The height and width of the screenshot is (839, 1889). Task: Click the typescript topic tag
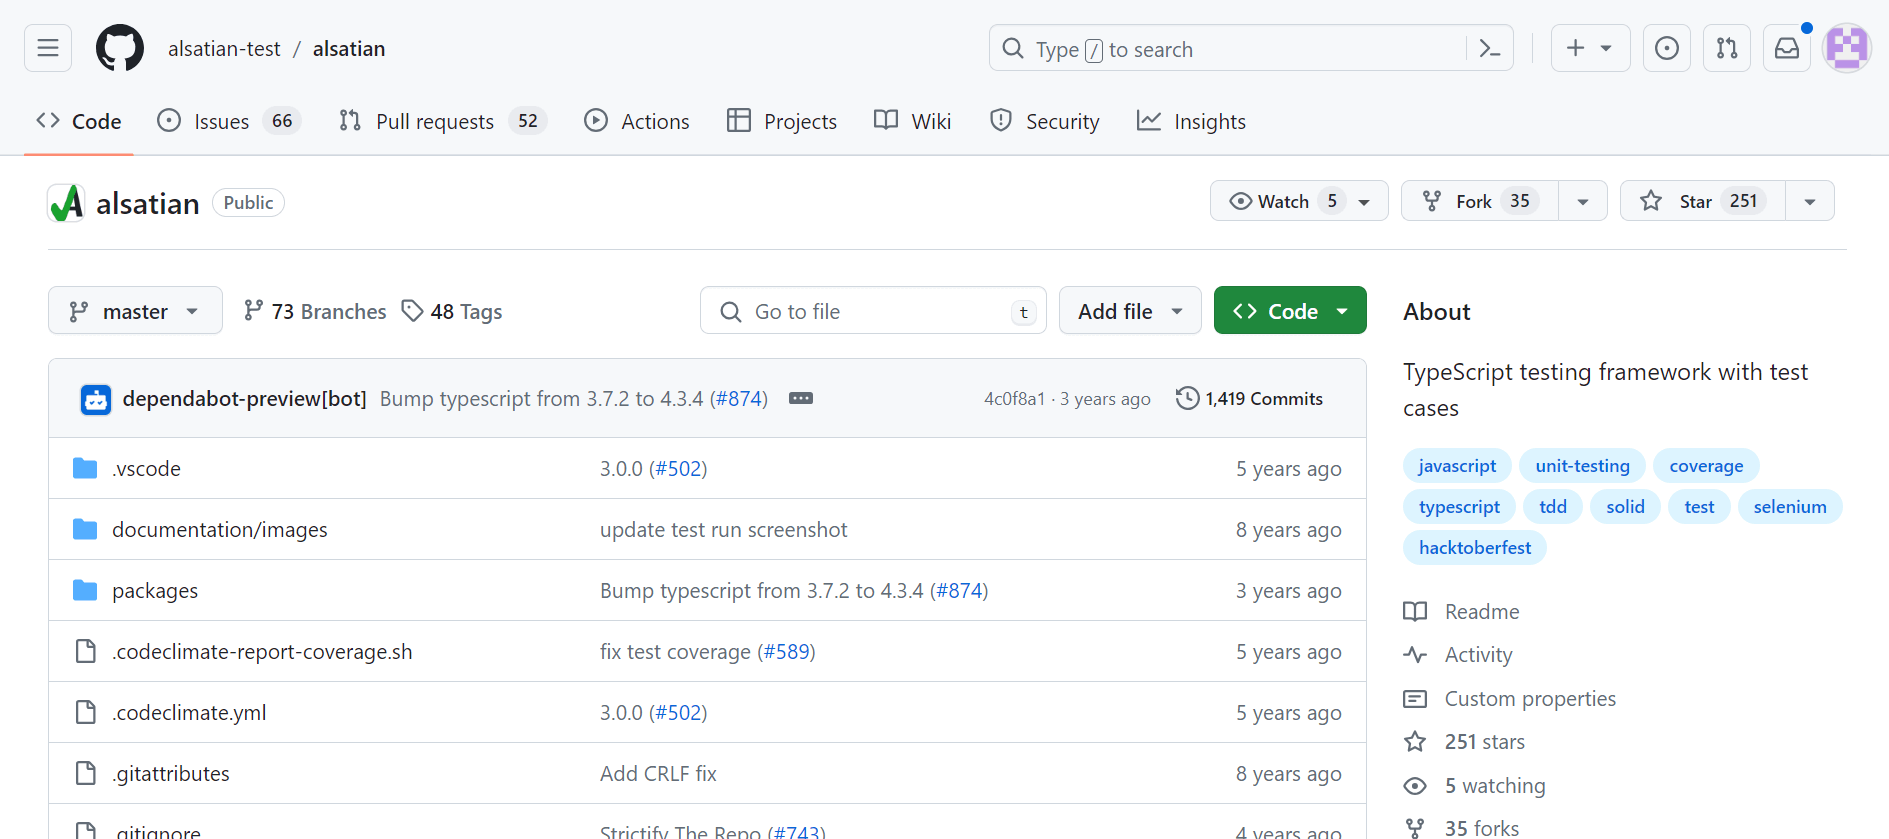[1459, 507]
